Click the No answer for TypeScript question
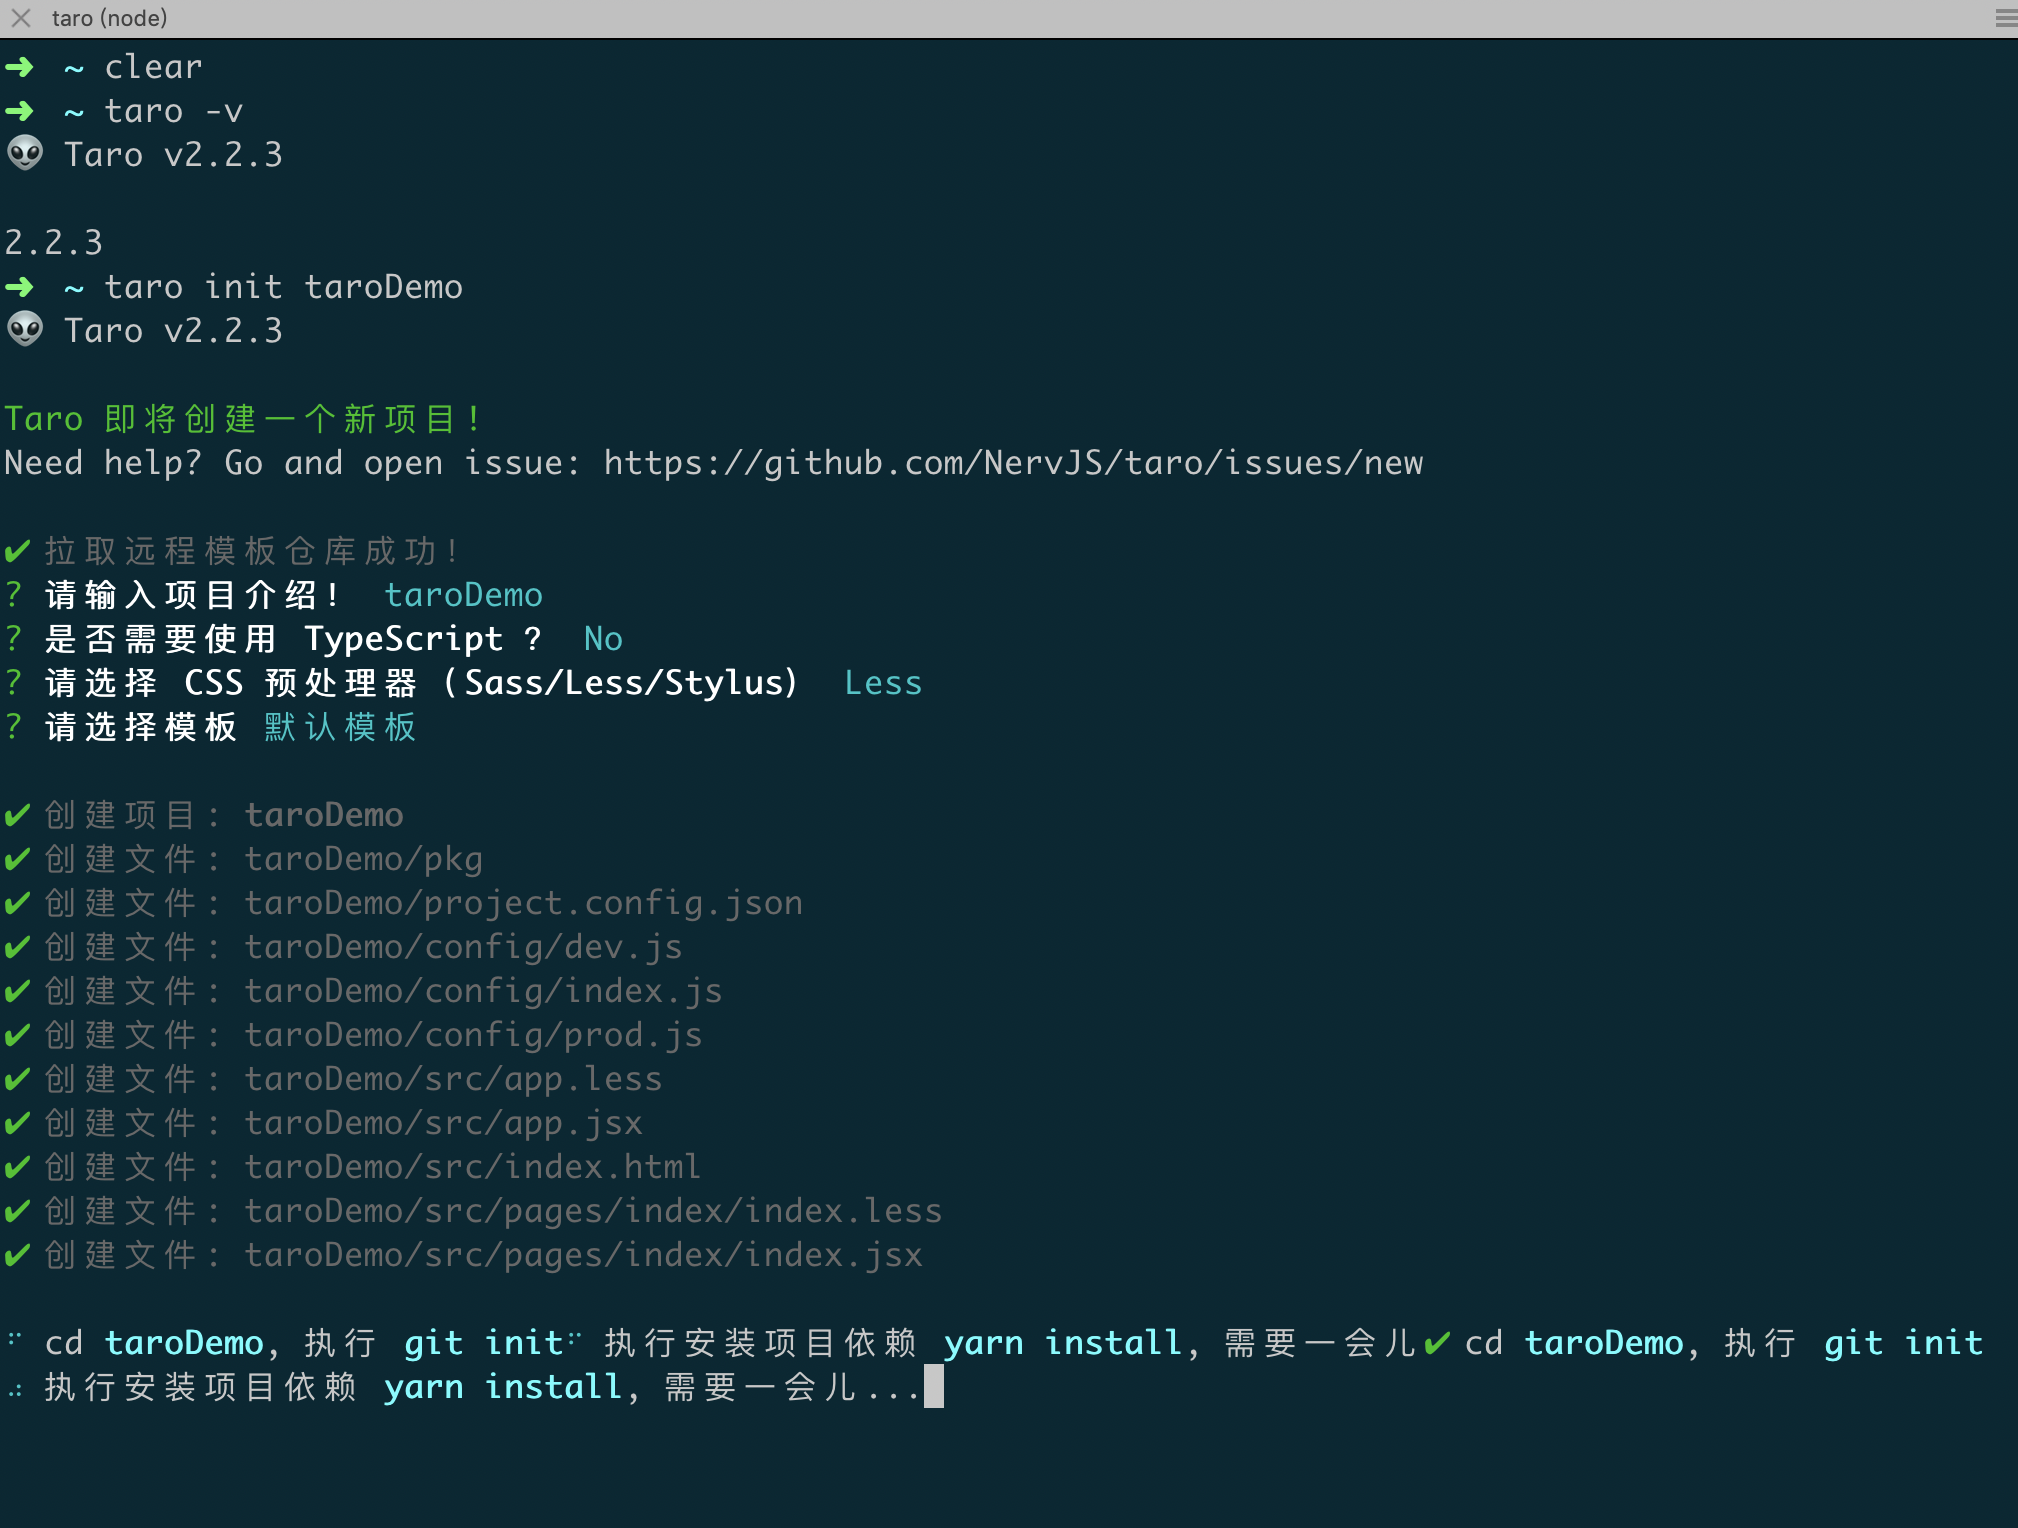This screenshot has width=2018, height=1528. point(603,639)
